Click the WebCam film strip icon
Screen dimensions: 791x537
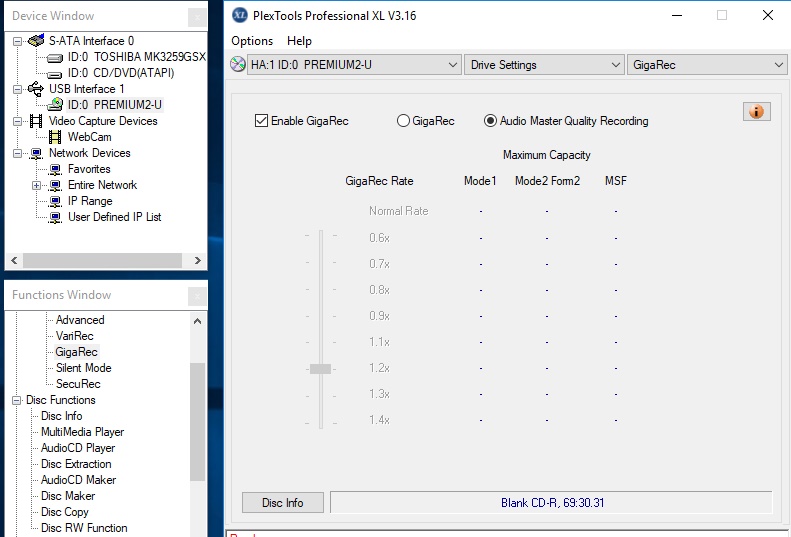coord(55,137)
